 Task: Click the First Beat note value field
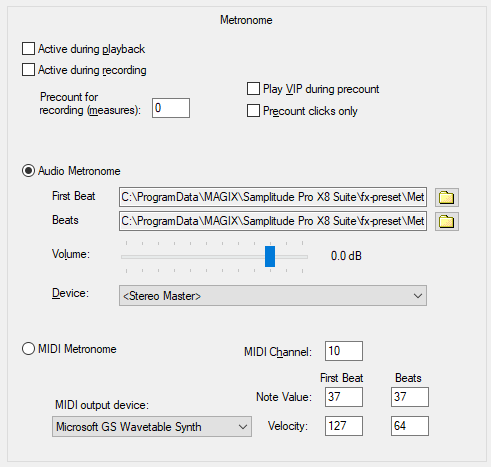344,397
